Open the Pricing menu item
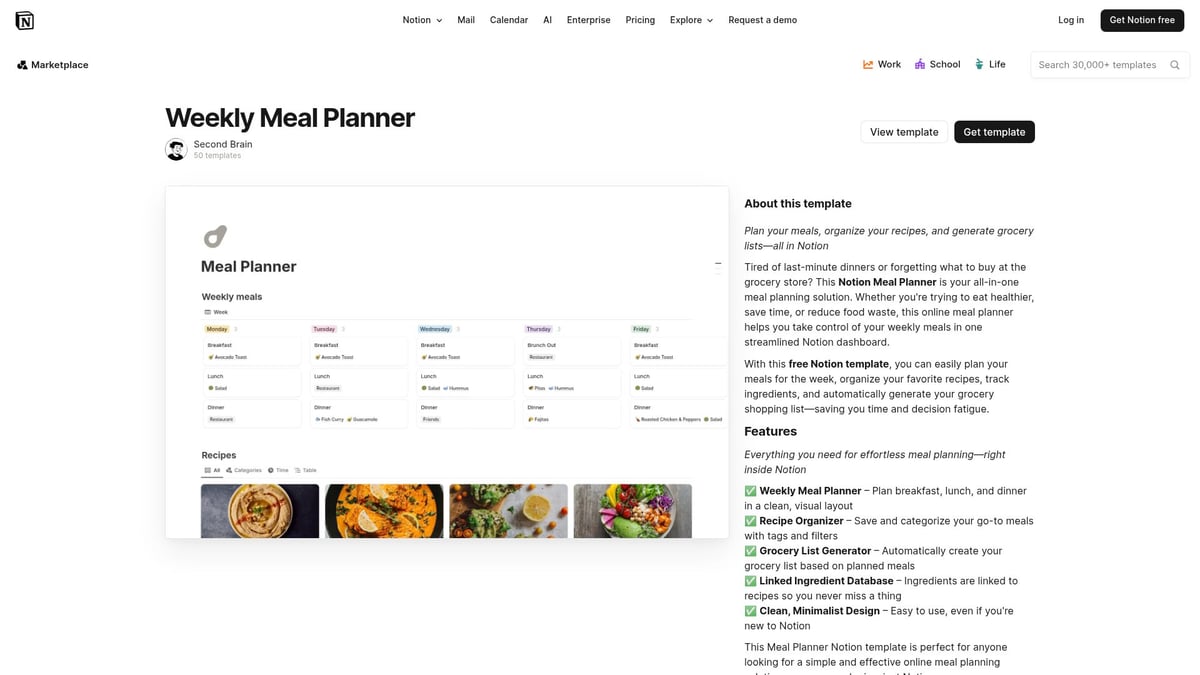 (x=639, y=19)
